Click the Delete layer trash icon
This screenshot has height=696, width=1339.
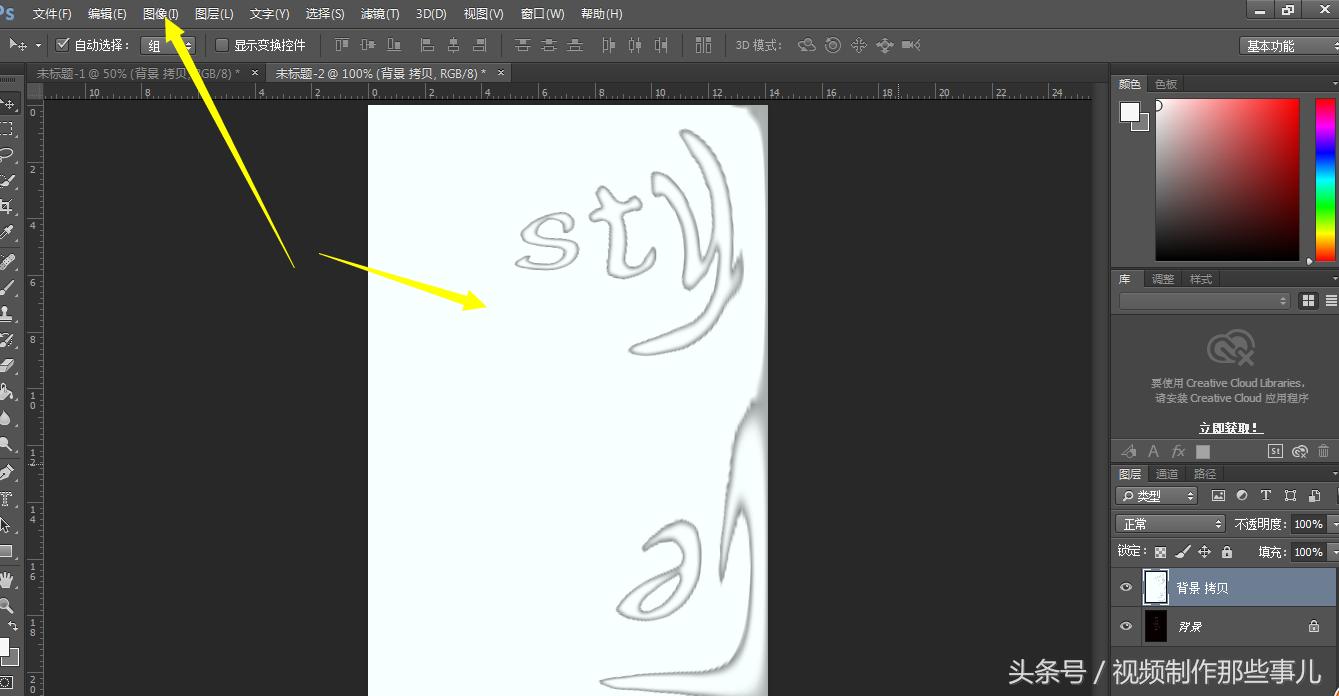pyautogui.click(x=1322, y=451)
